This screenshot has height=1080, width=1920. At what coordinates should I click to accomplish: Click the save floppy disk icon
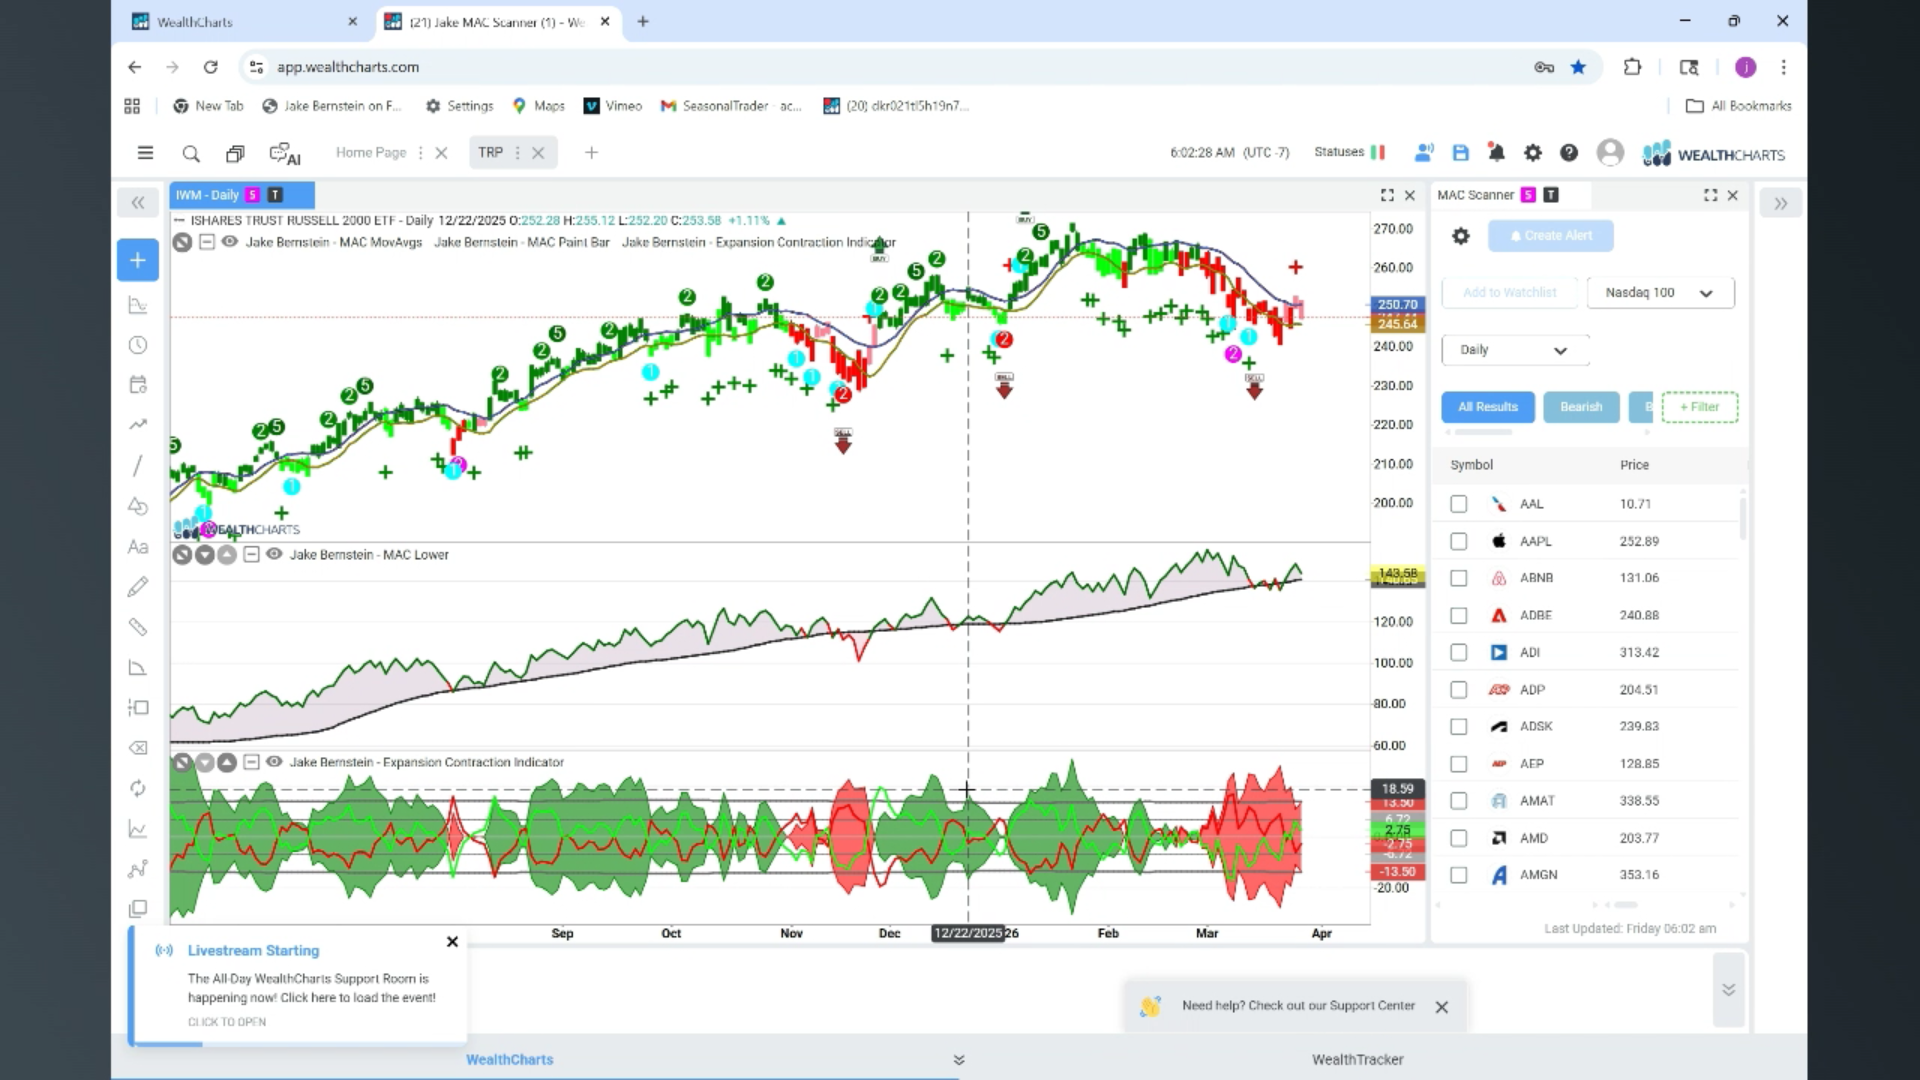[1460, 153]
